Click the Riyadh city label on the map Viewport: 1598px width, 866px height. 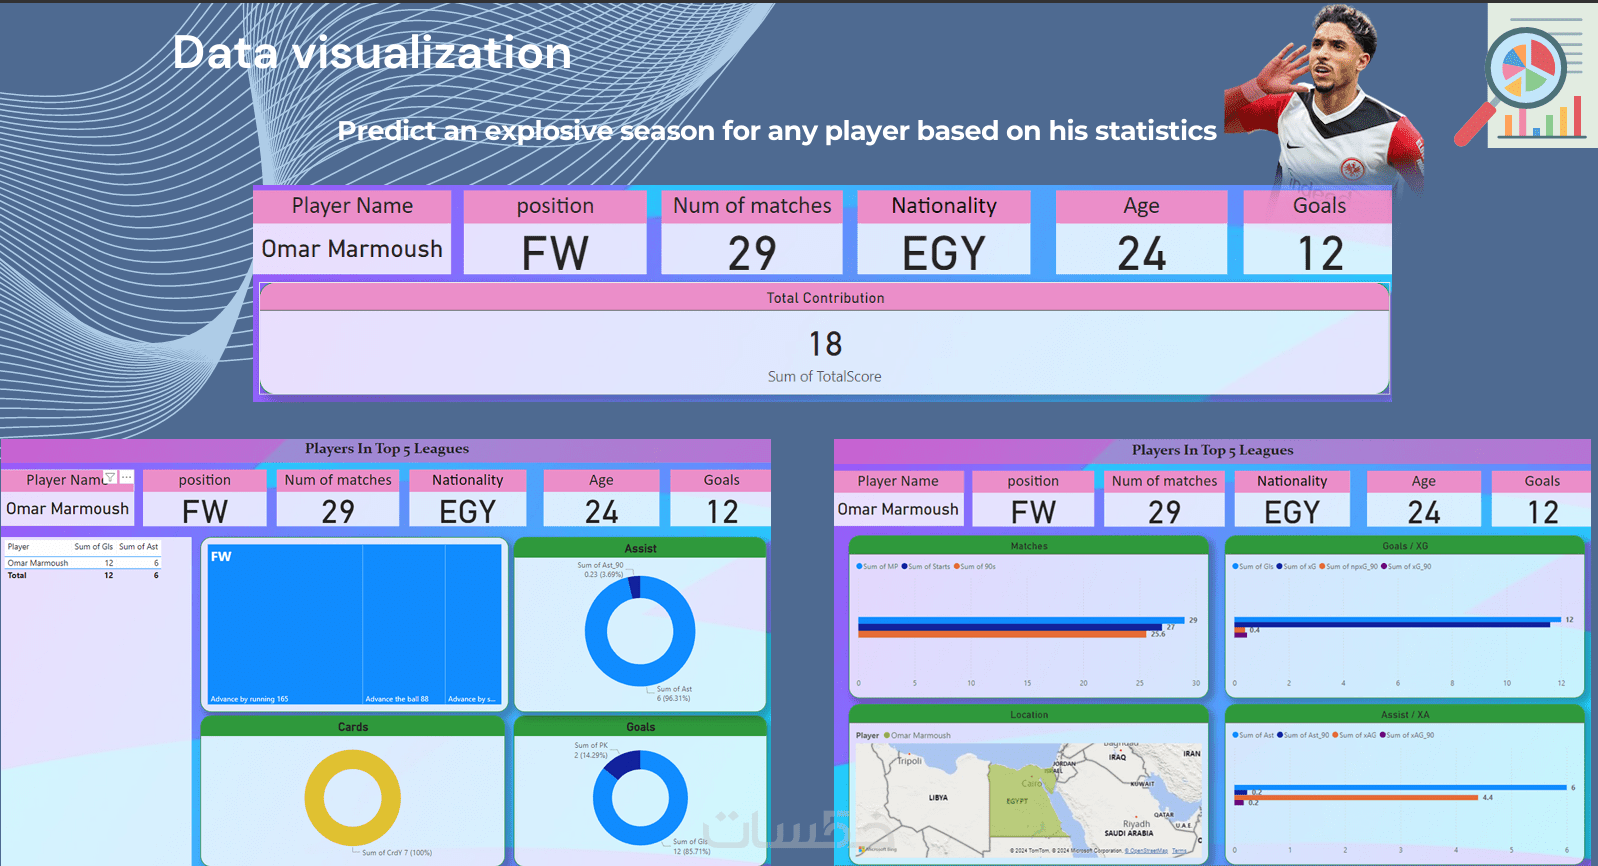pyautogui.click(x=1136, y=824)
